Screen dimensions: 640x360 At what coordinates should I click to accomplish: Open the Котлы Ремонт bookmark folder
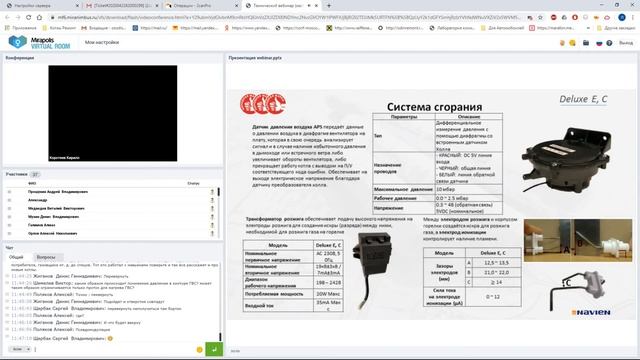pos(60,28)
